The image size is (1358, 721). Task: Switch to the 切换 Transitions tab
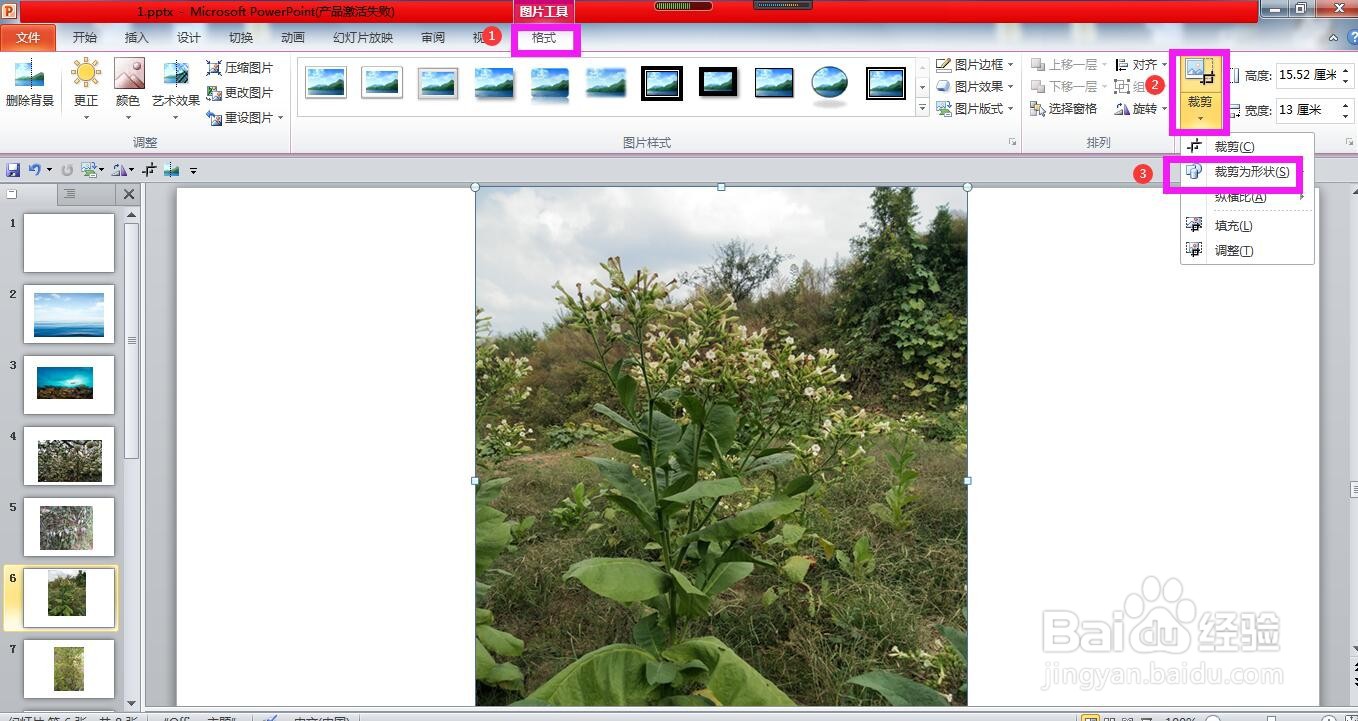tap(241, 38)
